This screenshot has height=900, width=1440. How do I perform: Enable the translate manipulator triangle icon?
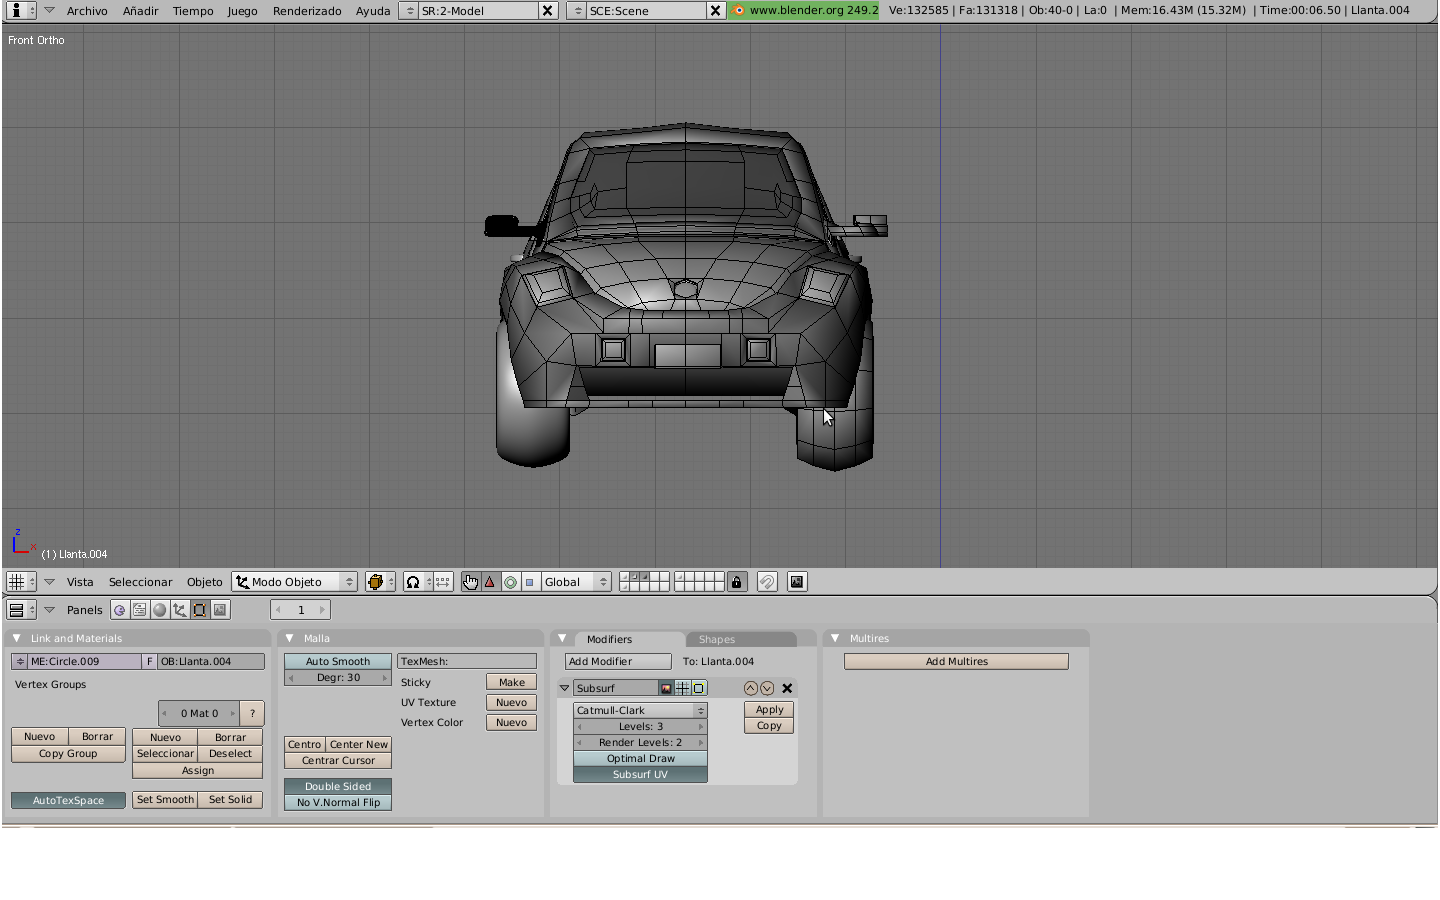click(490, 582)
